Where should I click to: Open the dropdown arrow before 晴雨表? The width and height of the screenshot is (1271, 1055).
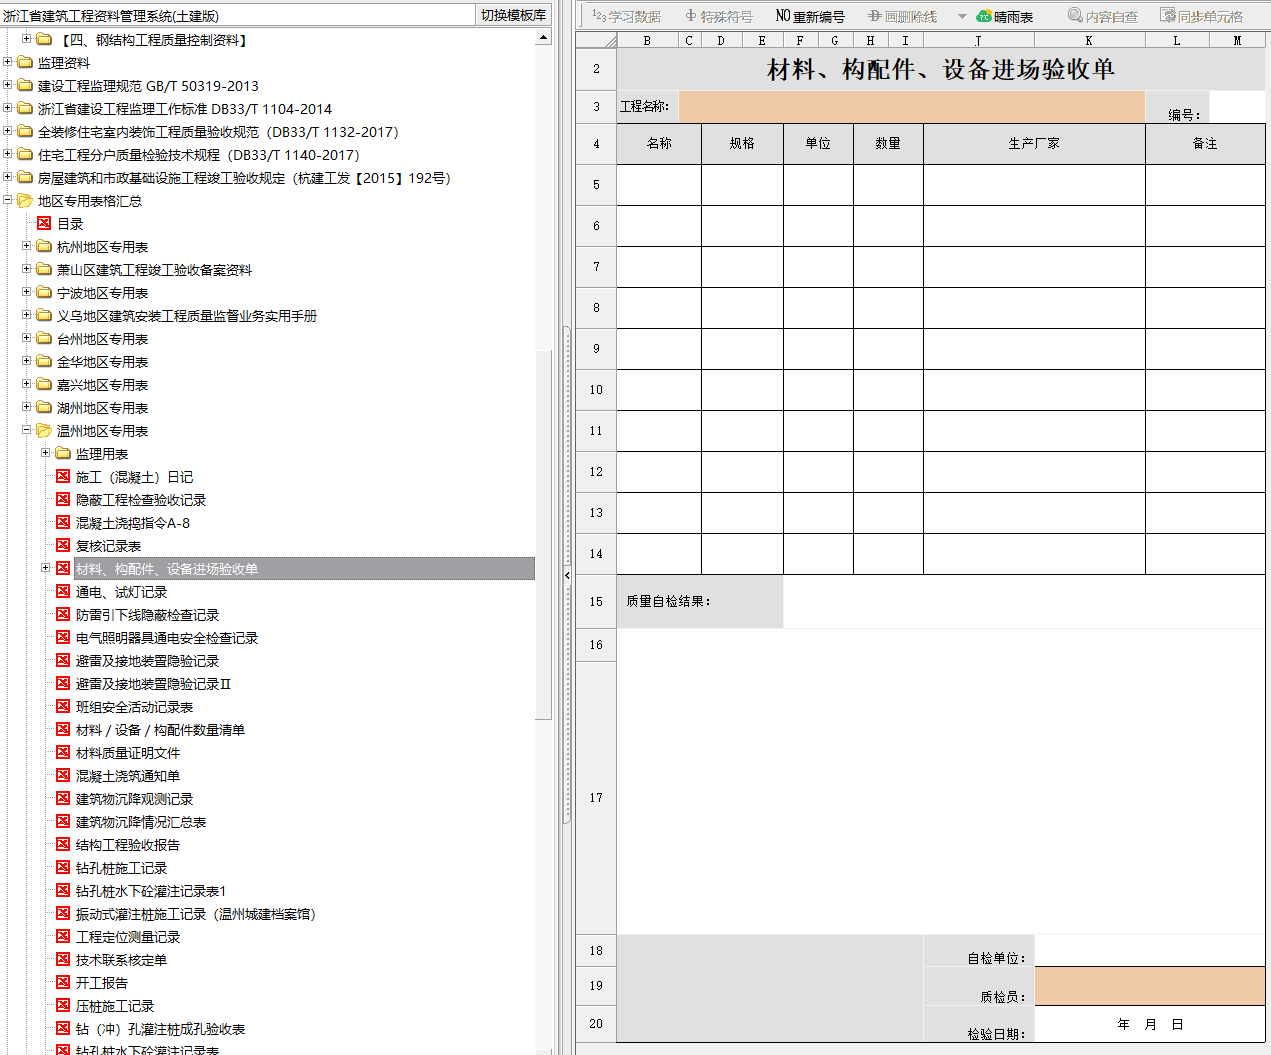[962, 16]
